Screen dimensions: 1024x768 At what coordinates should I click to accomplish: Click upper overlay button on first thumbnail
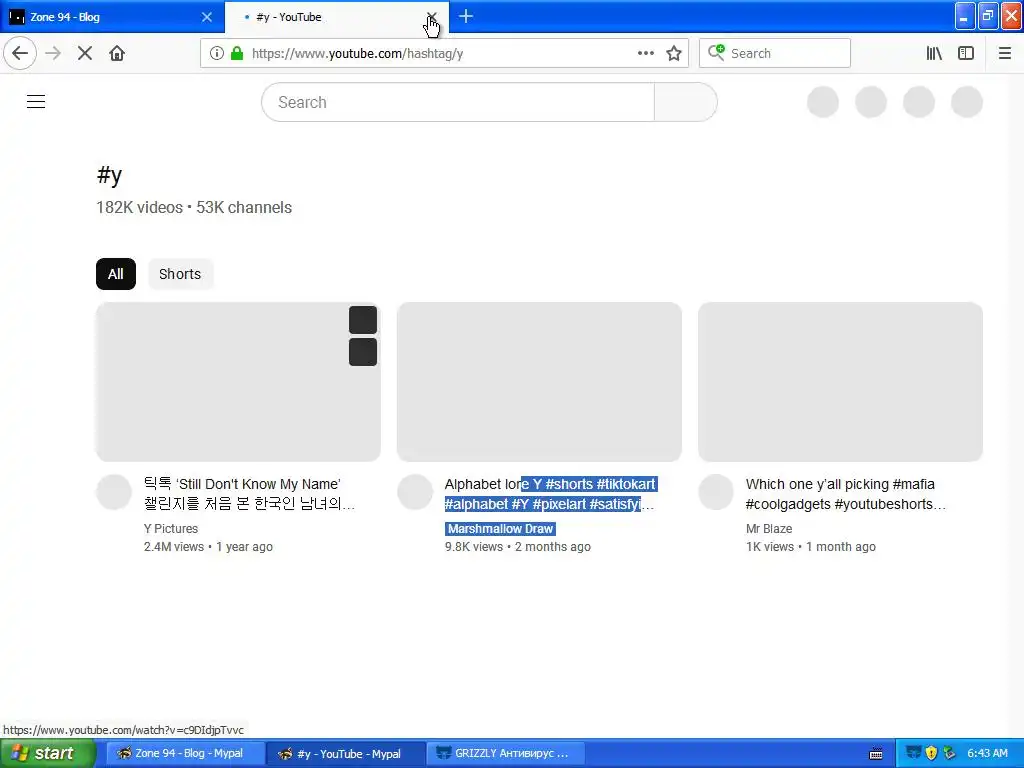(363, 320)
